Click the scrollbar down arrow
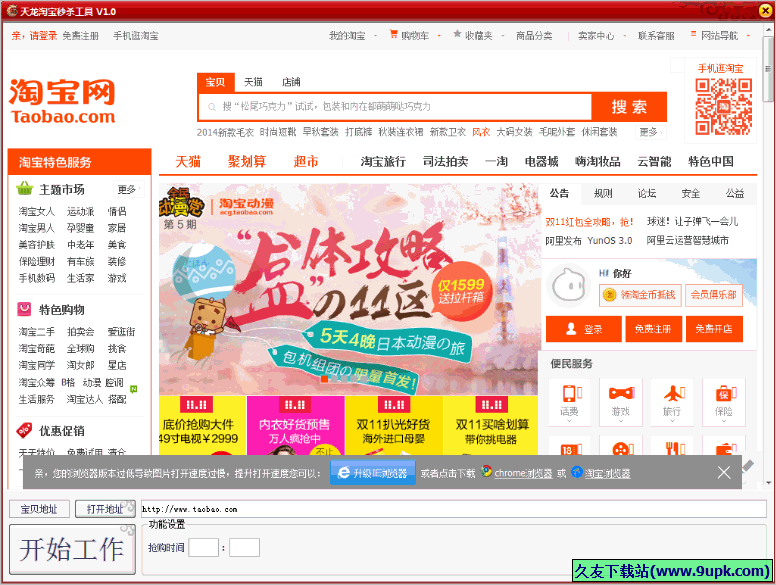This screenshot has height=585, width=776. [768, 483]
